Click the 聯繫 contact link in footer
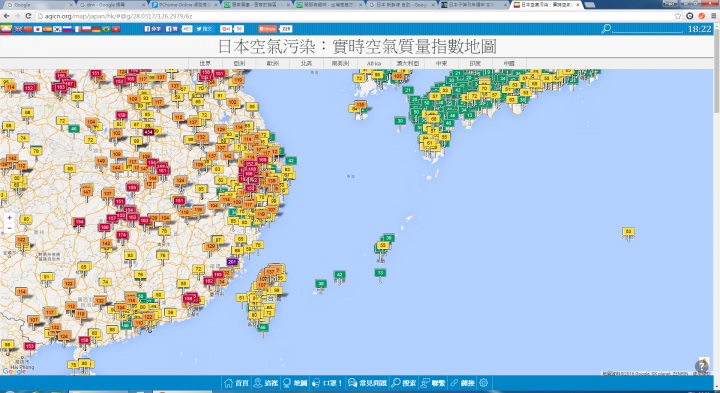Image resolution: width=720 pixels, height=393 pixels. (x=433, y=383)
